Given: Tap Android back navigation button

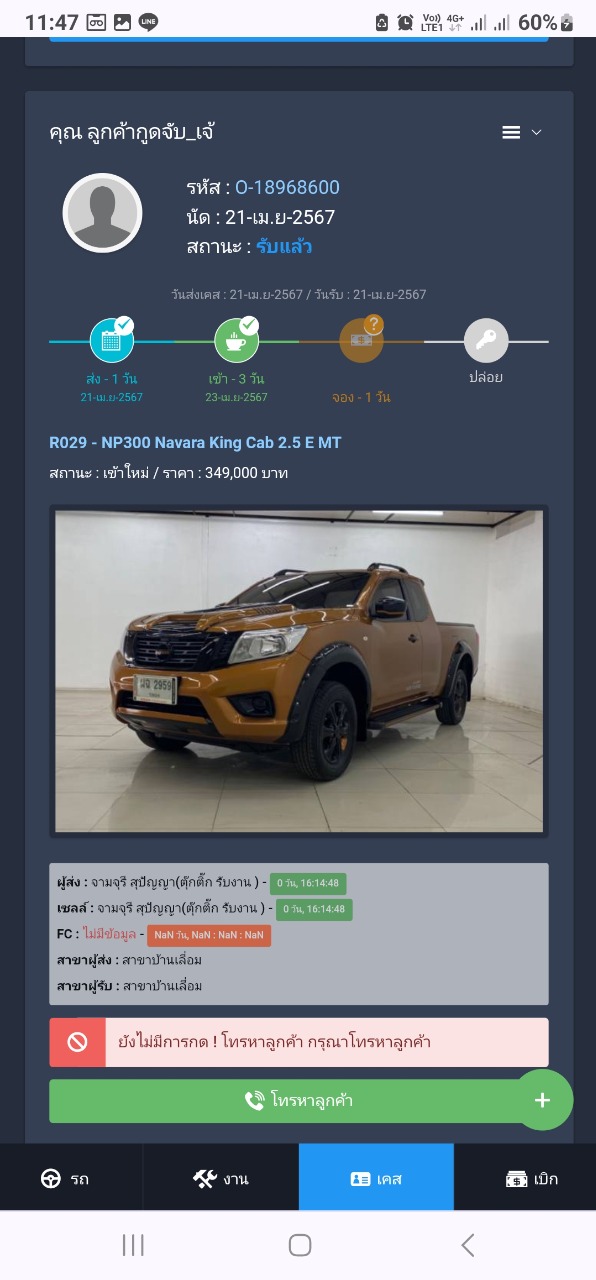Looking at the screenshot, I should tap(467, 1245).
